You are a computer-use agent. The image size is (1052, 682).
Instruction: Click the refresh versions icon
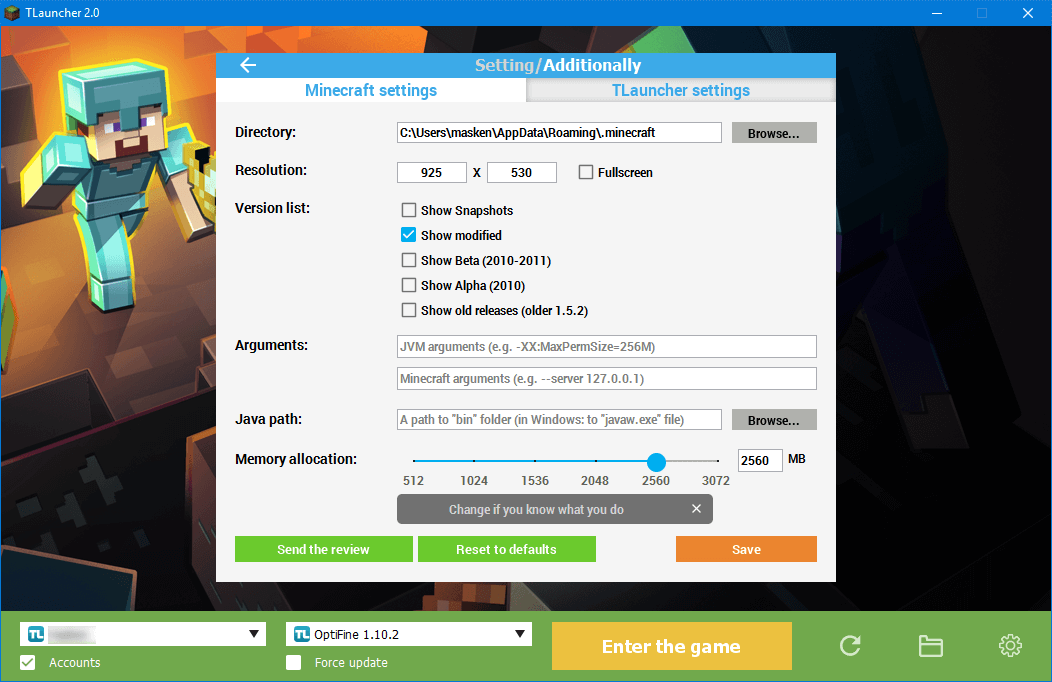[x=849, y=646]
